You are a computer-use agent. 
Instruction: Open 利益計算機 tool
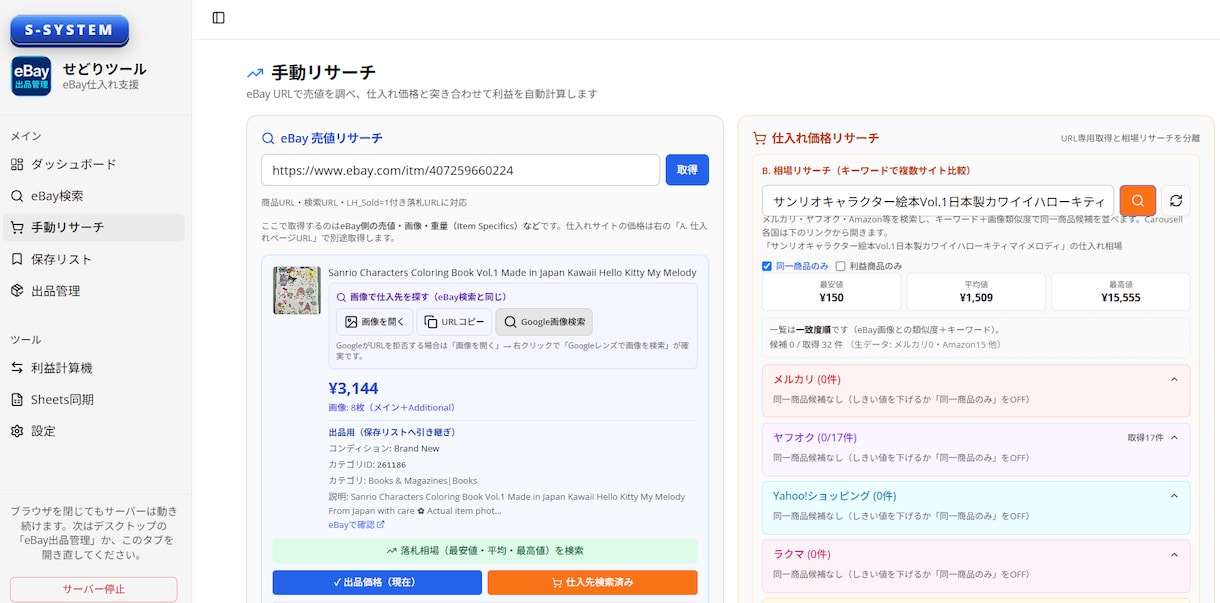[x=93, y=368]
